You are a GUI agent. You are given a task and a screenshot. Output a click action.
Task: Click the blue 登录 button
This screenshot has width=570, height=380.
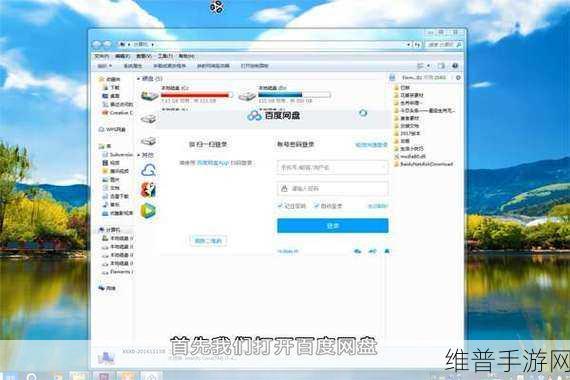(x=333, y=226)
